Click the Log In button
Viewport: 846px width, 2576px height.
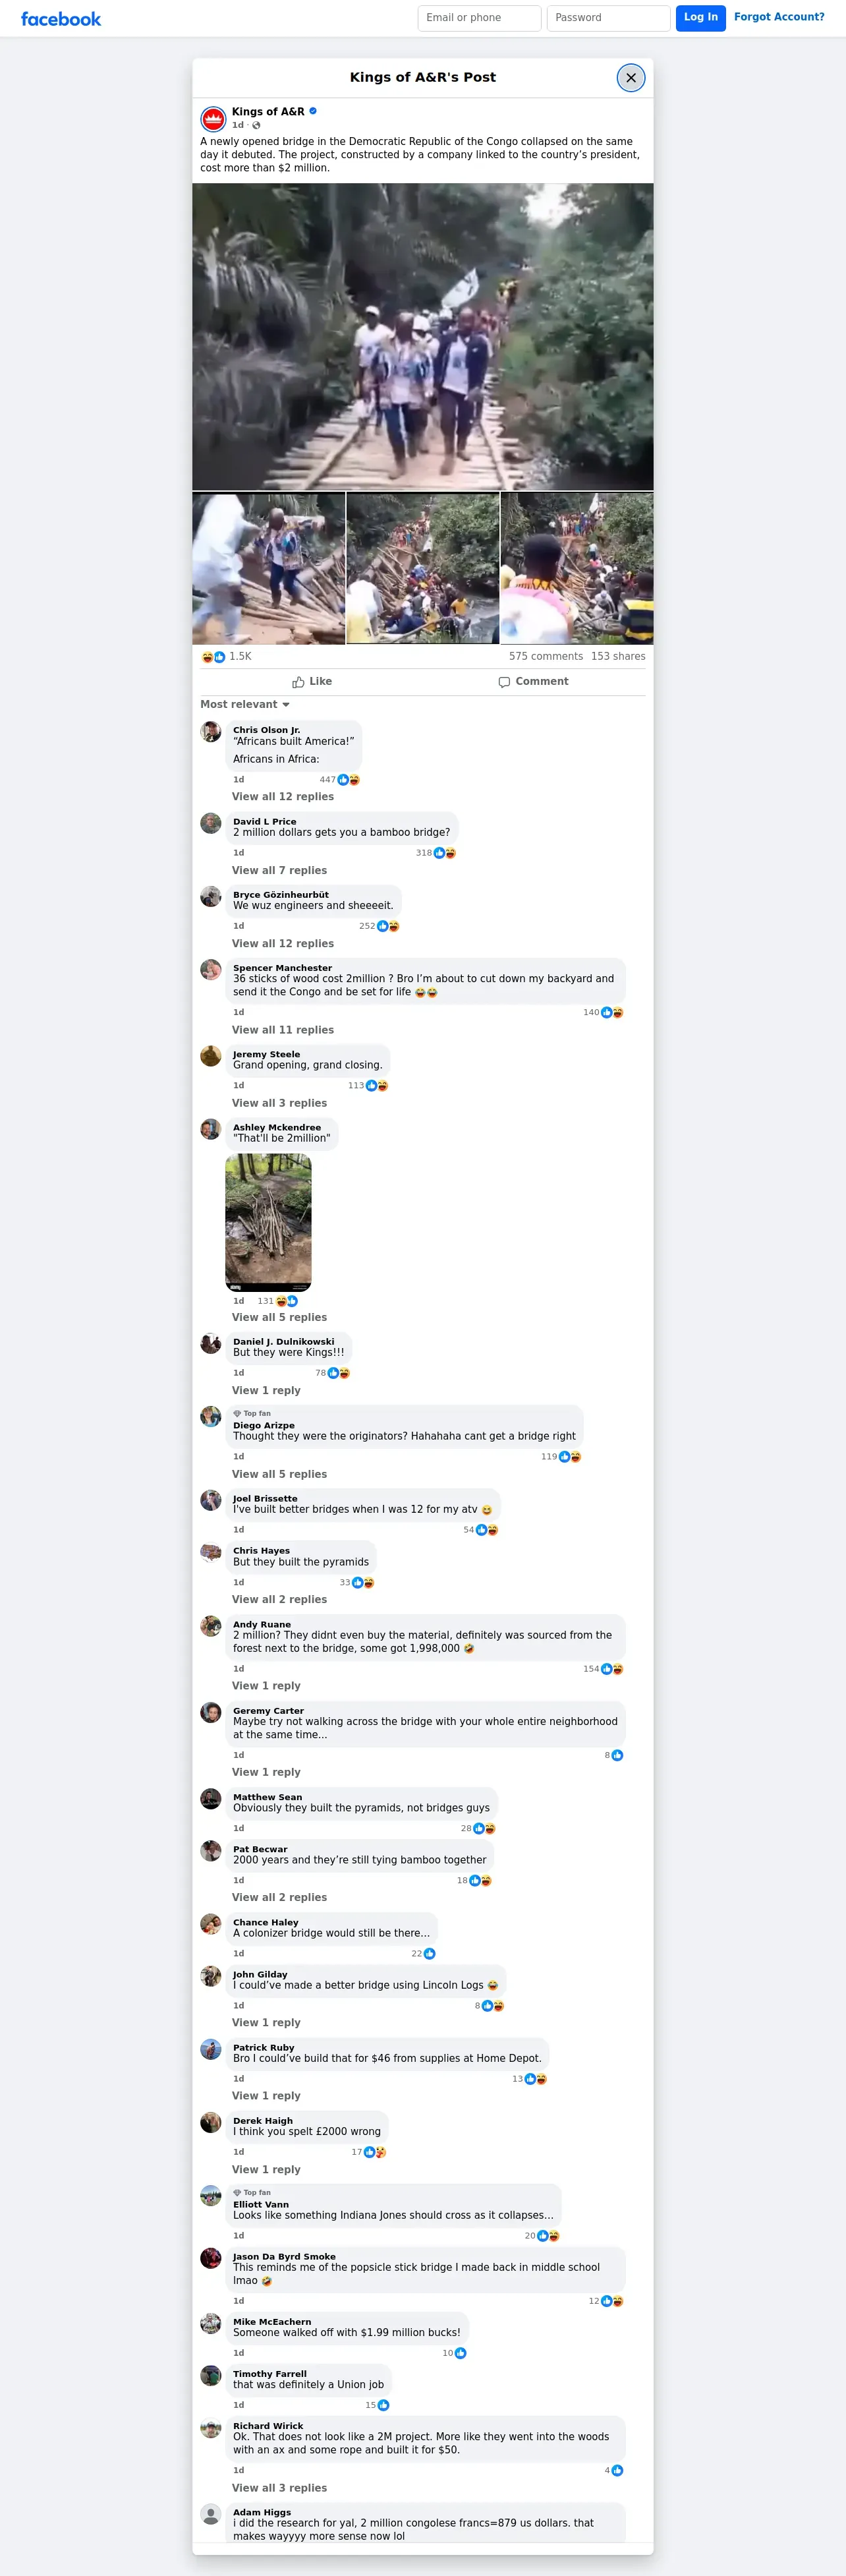point(700,18)
